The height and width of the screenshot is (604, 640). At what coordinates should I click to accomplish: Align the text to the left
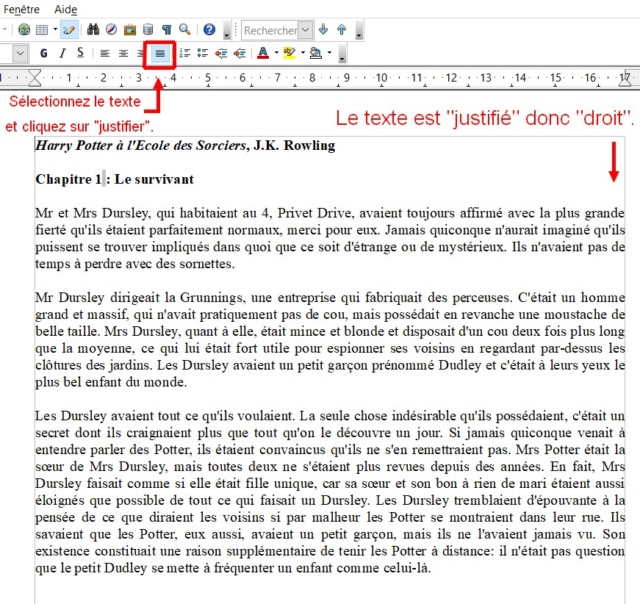pyautogui.click(x=105, y=53)
